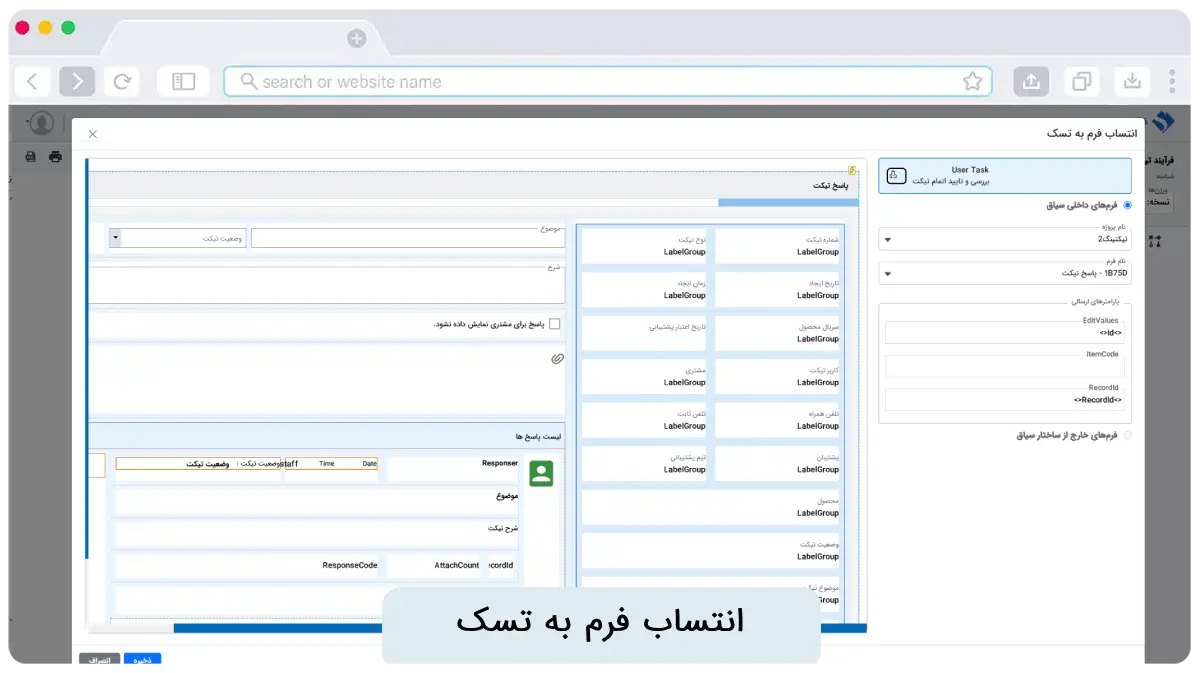This screenshot has width=1200, height=673.
Task: Go back with the browser back arrow
Action: coord(32,82)
